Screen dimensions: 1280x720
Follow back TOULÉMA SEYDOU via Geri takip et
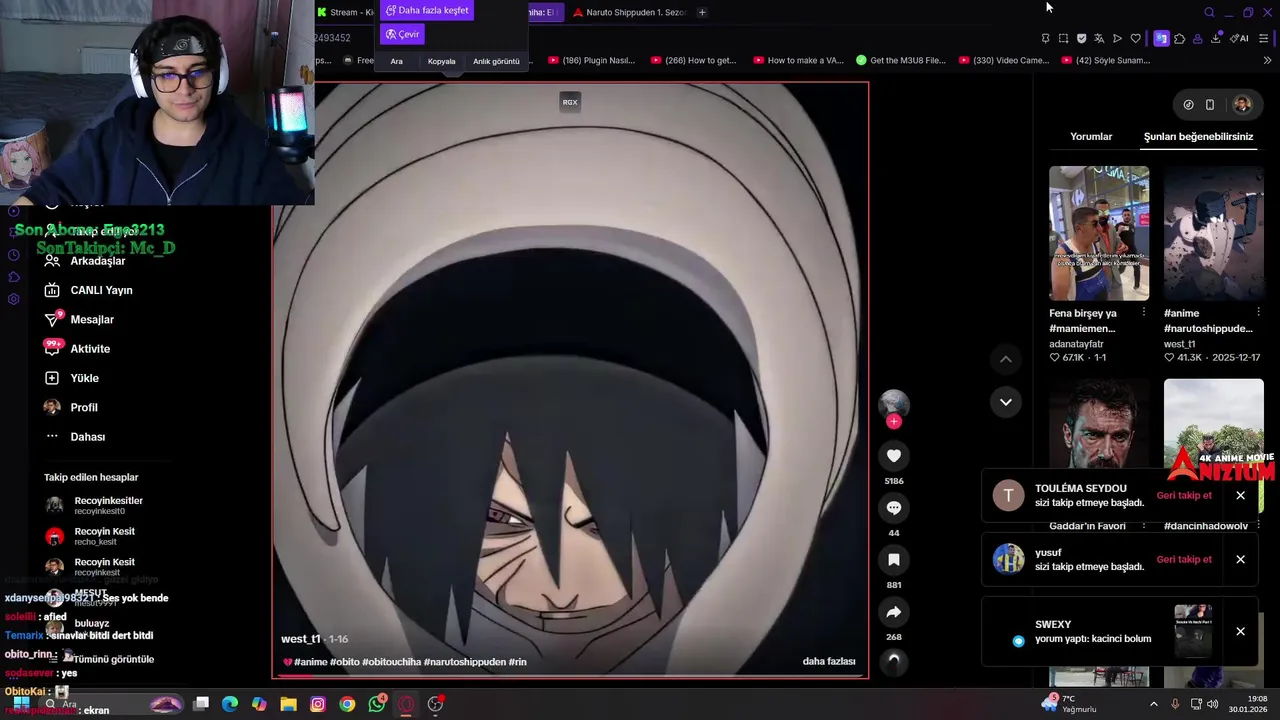pyautogui.click(x=1184, y=495)
